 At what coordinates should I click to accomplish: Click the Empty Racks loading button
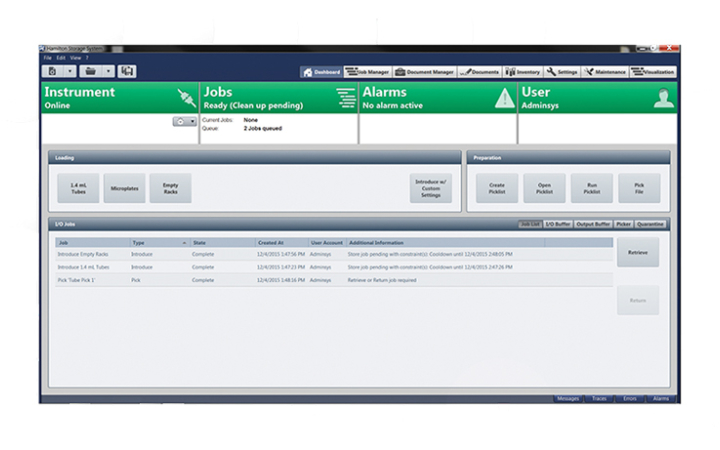[x=170, y=188]
